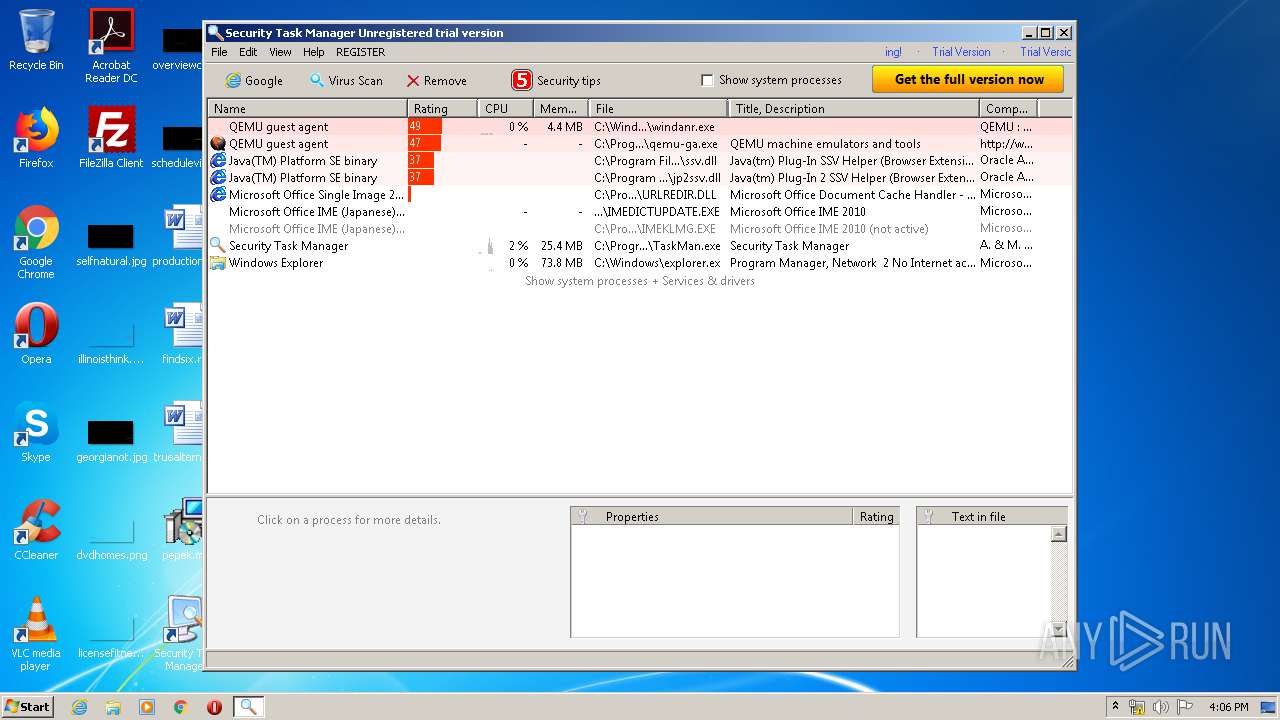Select Java Platform SE binary jp2ssv.dll row
Screen dimensions: 1280x720
click(x=640, y=178)
